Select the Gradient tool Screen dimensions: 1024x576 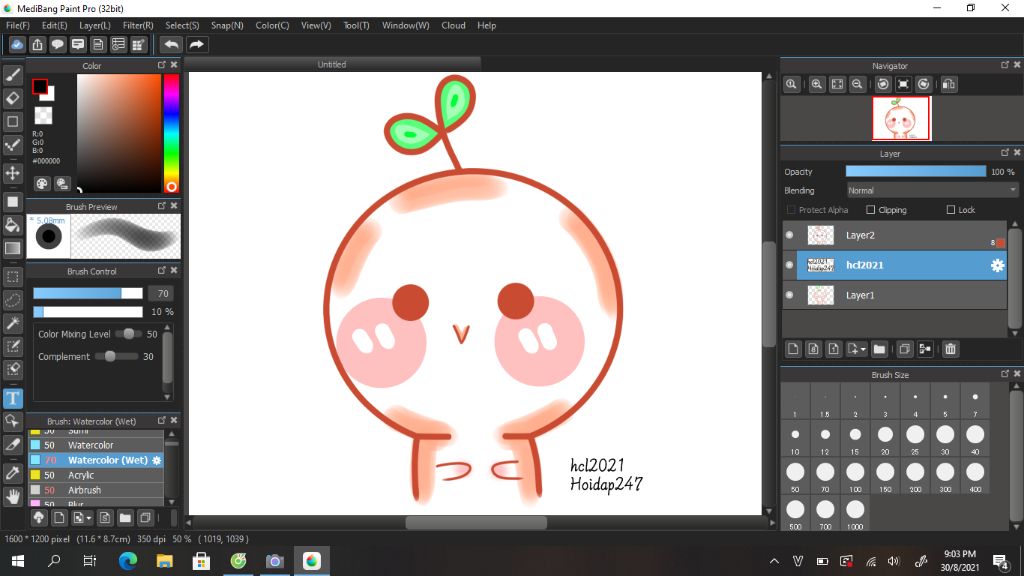(12, 248)
